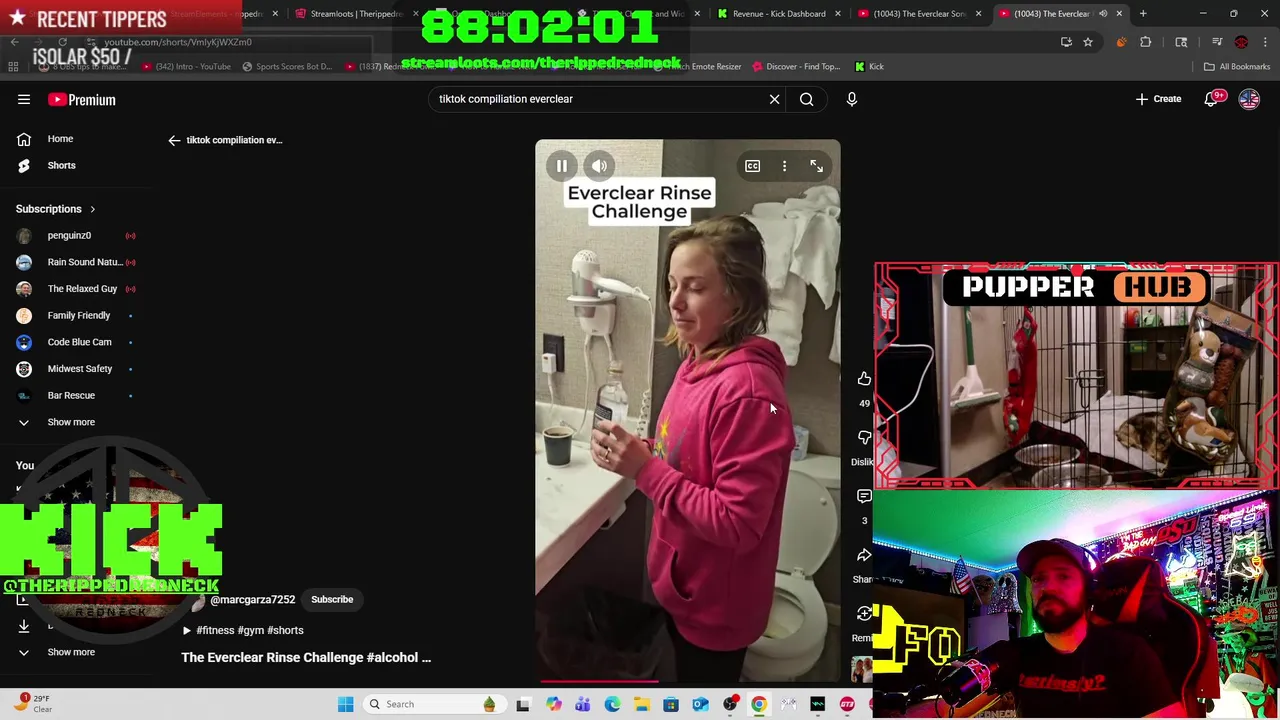Screen dimensions: 1280x720
Task: Play the #fitness #gym #shorts sound
Action: 243,631
